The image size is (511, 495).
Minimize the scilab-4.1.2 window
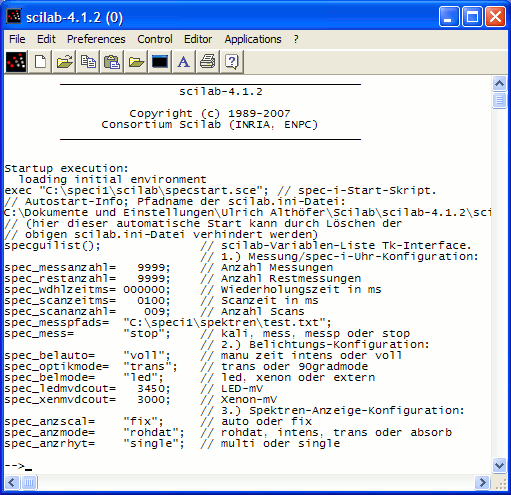coord(449,17)
